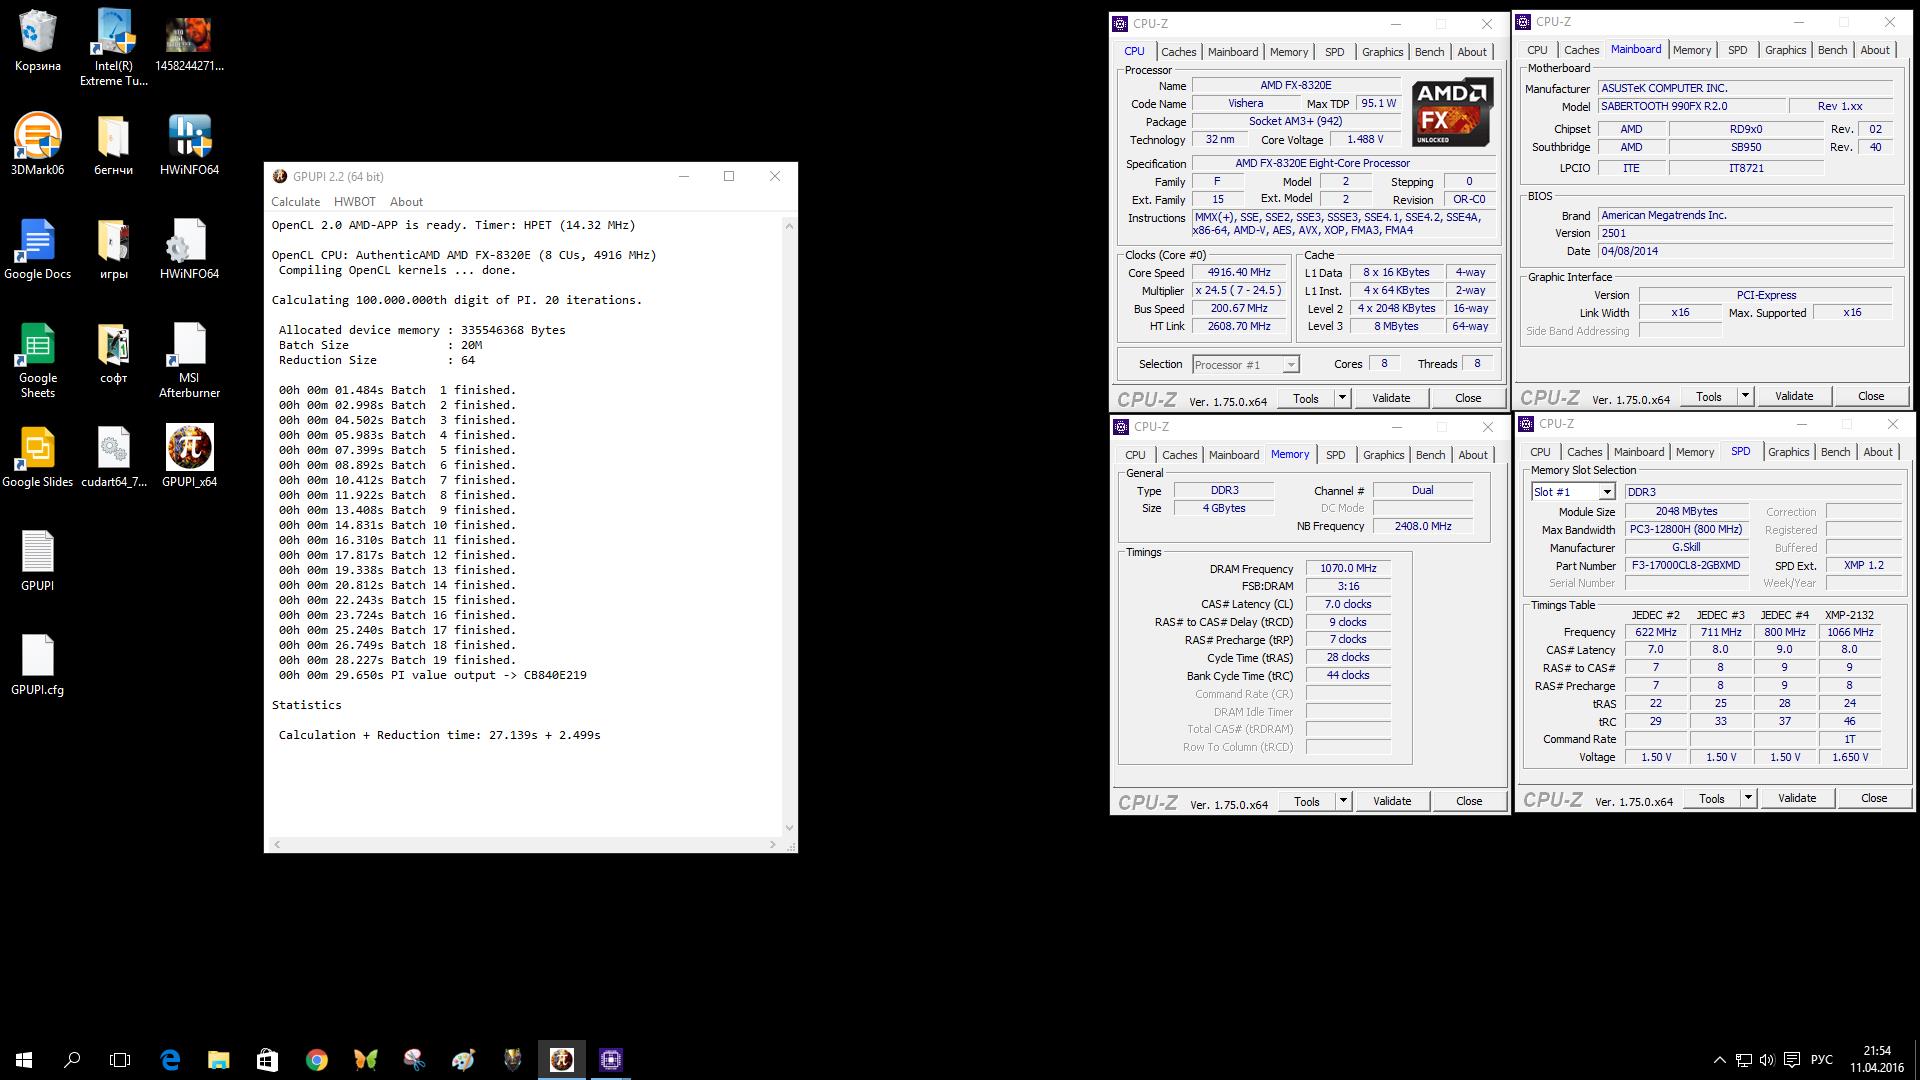Screen dimensions: 1920x1080
Task: Open the HWBOT menu in GPUPI
Action: (354, 202)
